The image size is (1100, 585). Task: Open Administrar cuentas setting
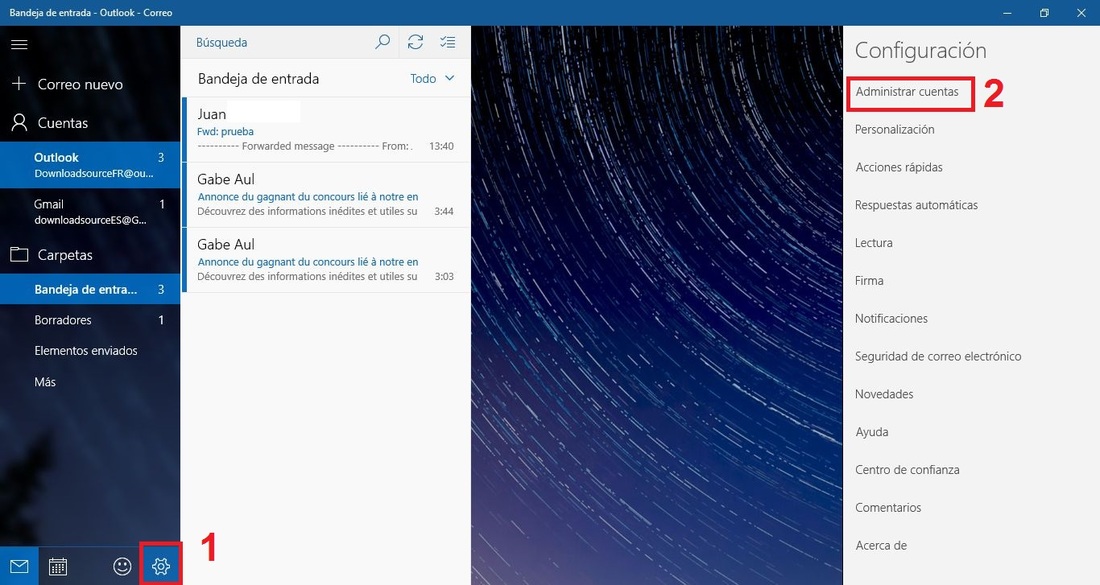[x=906, y=91]
